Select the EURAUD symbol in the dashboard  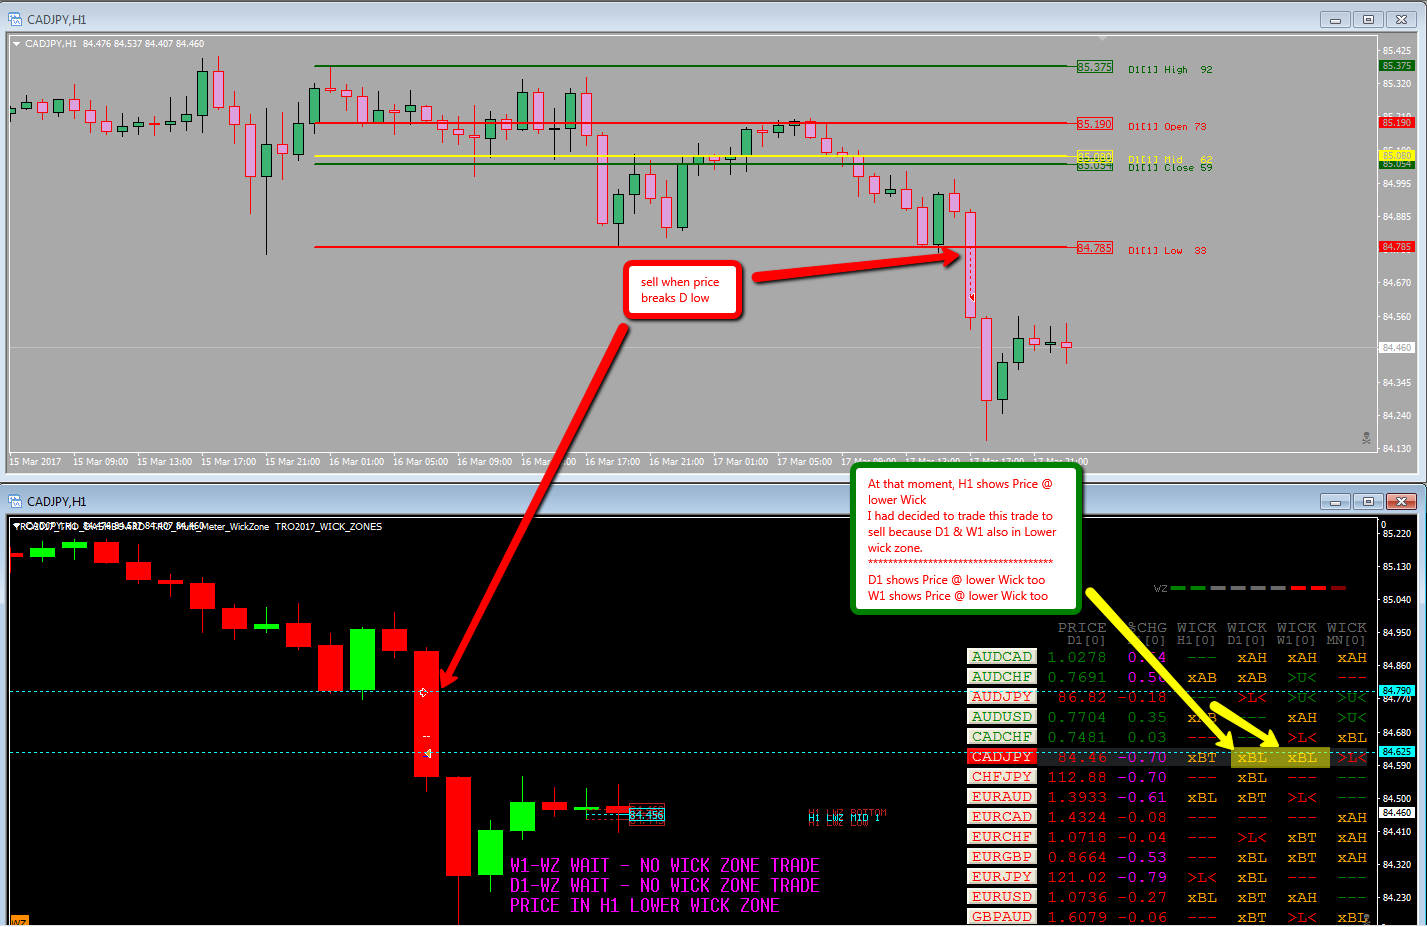(1002, 797)
